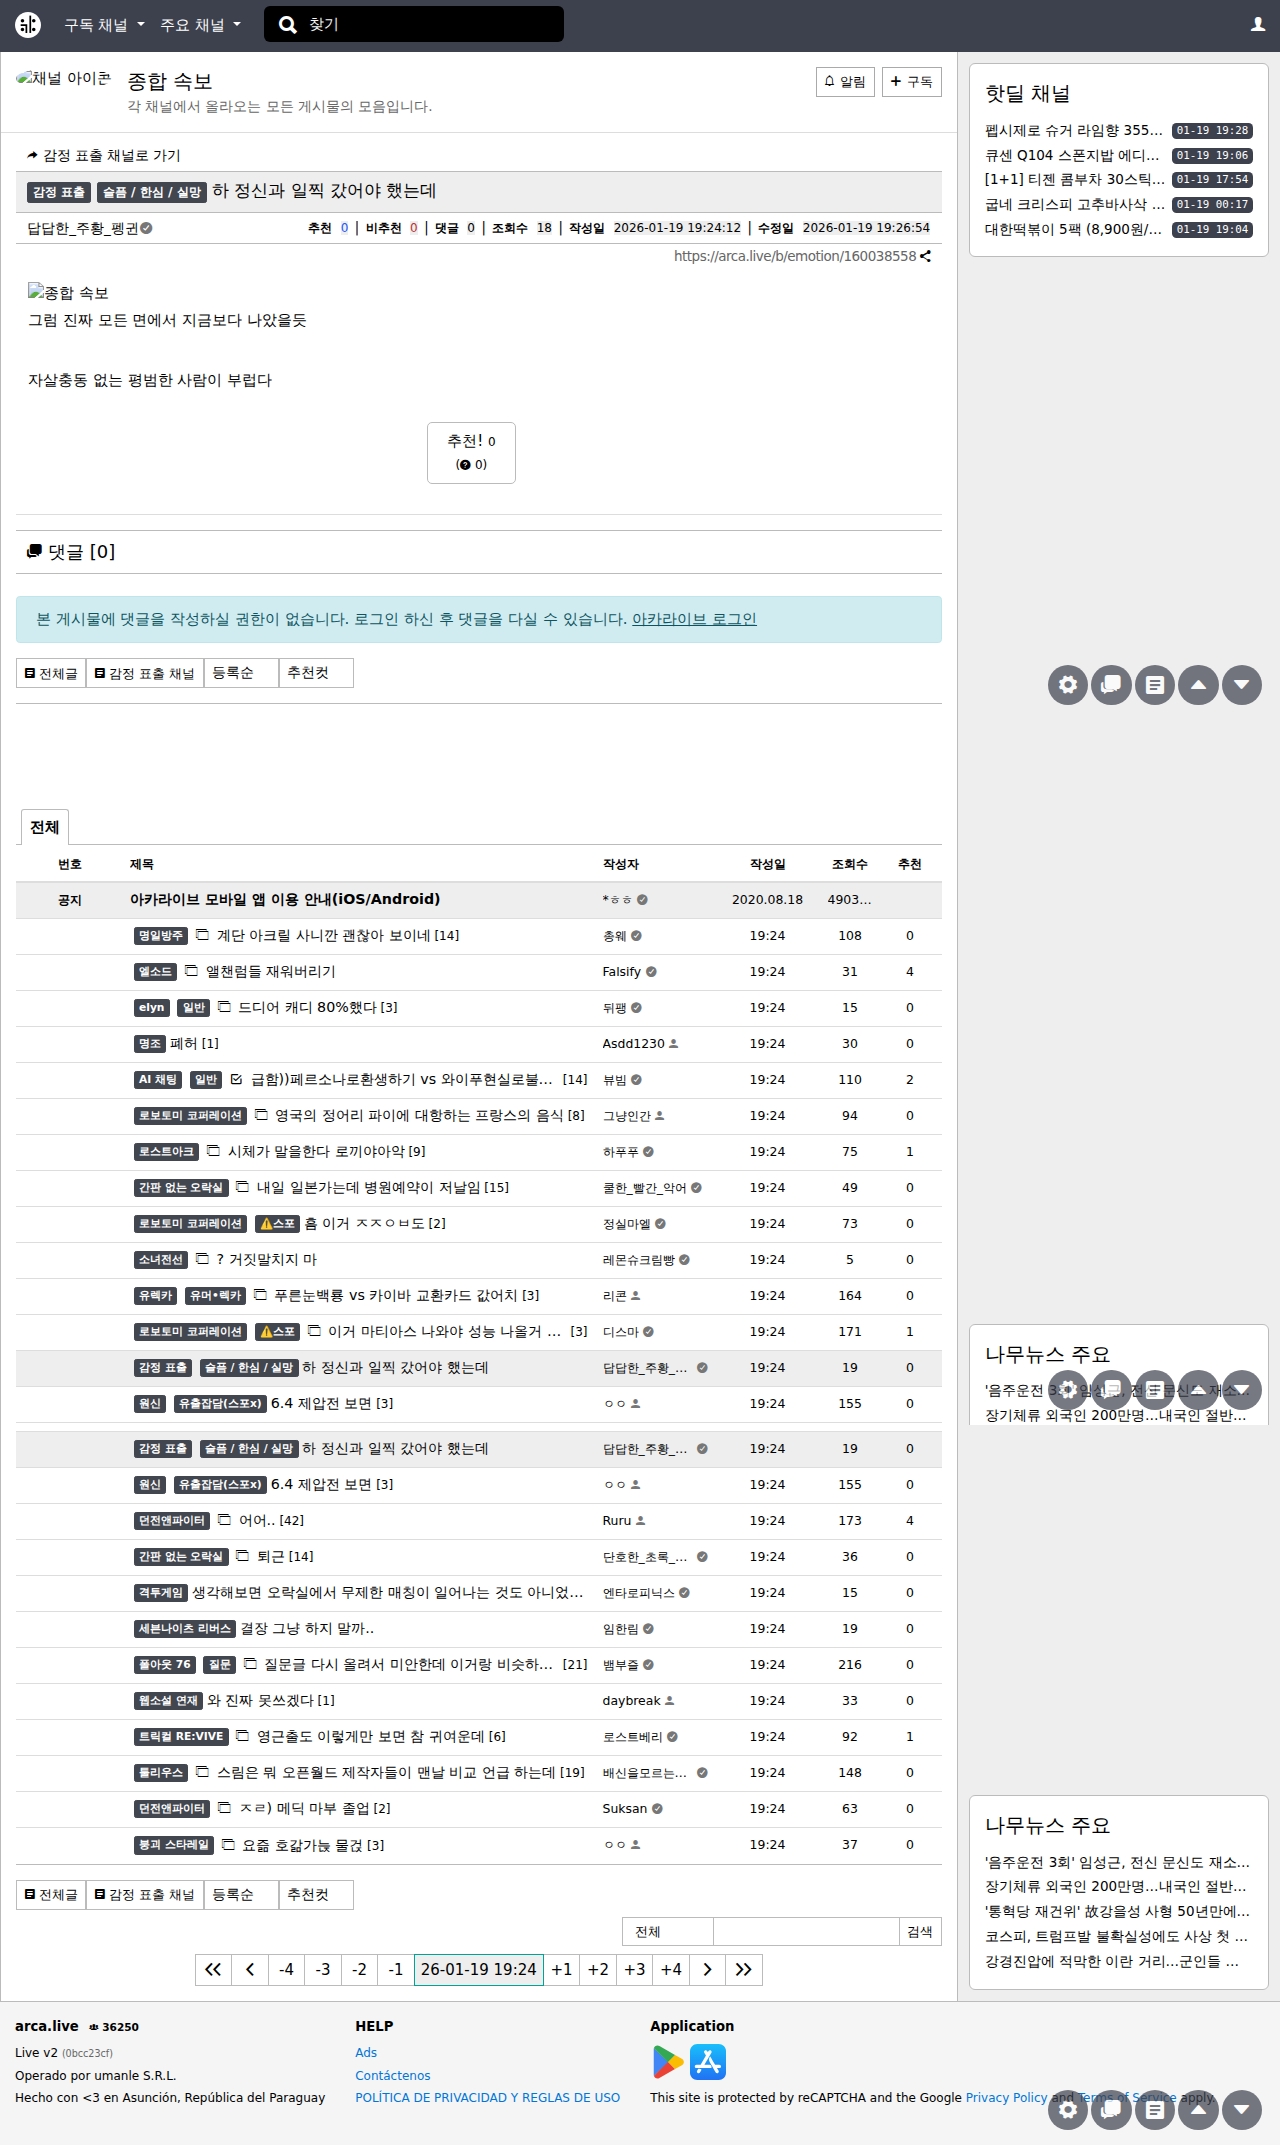Screen dimensions: 1280x2145
Task: Click the 명일방주 channel badge
Action: [161, 936]
